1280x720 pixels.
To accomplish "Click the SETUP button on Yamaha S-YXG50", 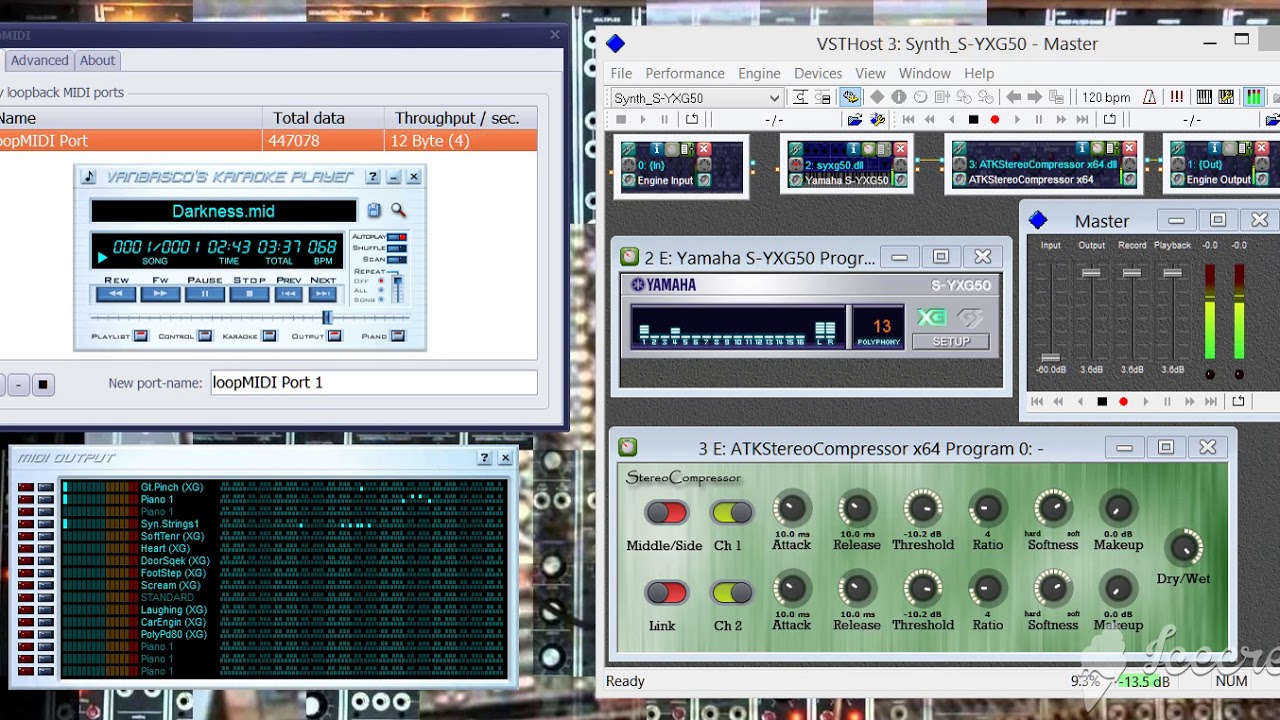I will click(951, 341).
